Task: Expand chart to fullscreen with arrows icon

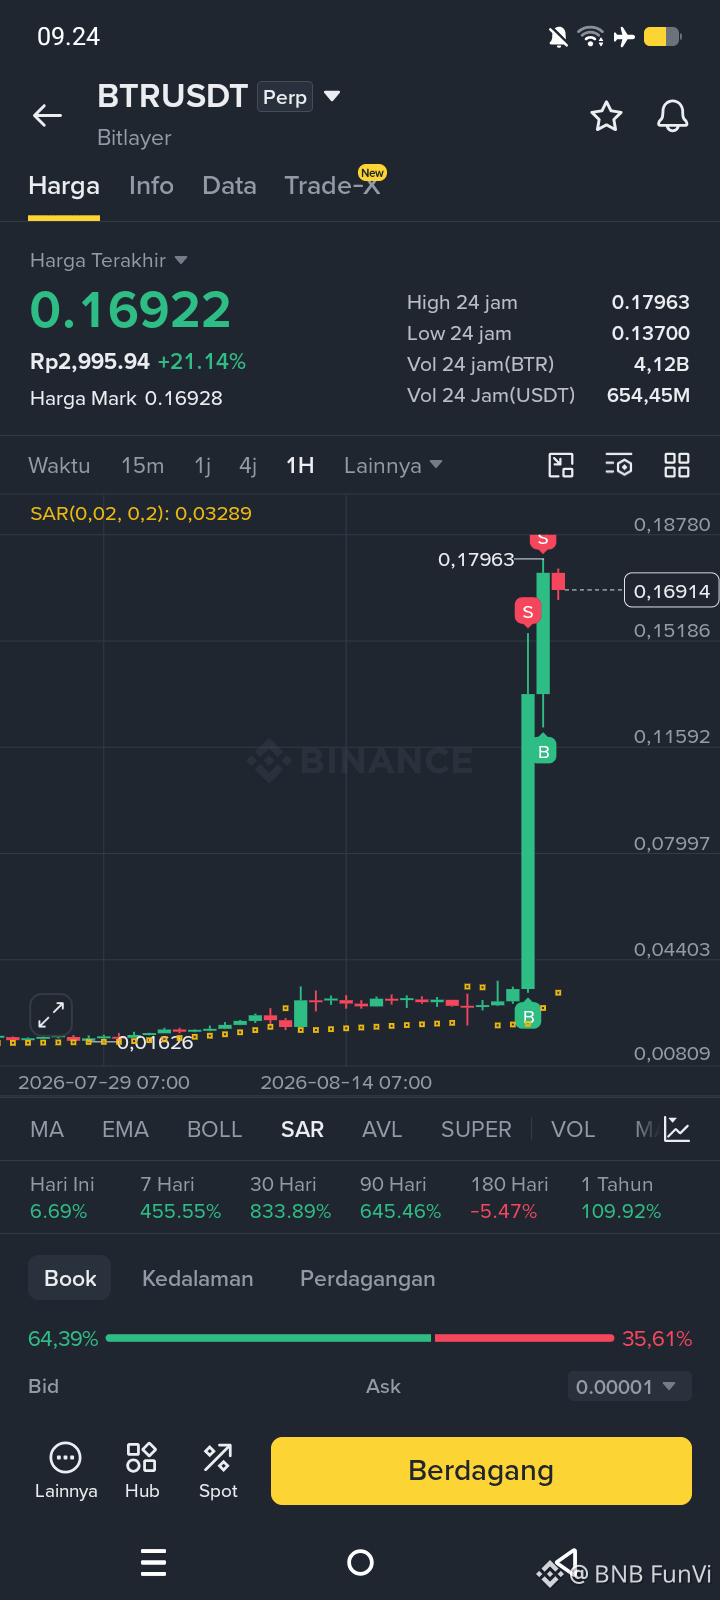Action: 51,1015
